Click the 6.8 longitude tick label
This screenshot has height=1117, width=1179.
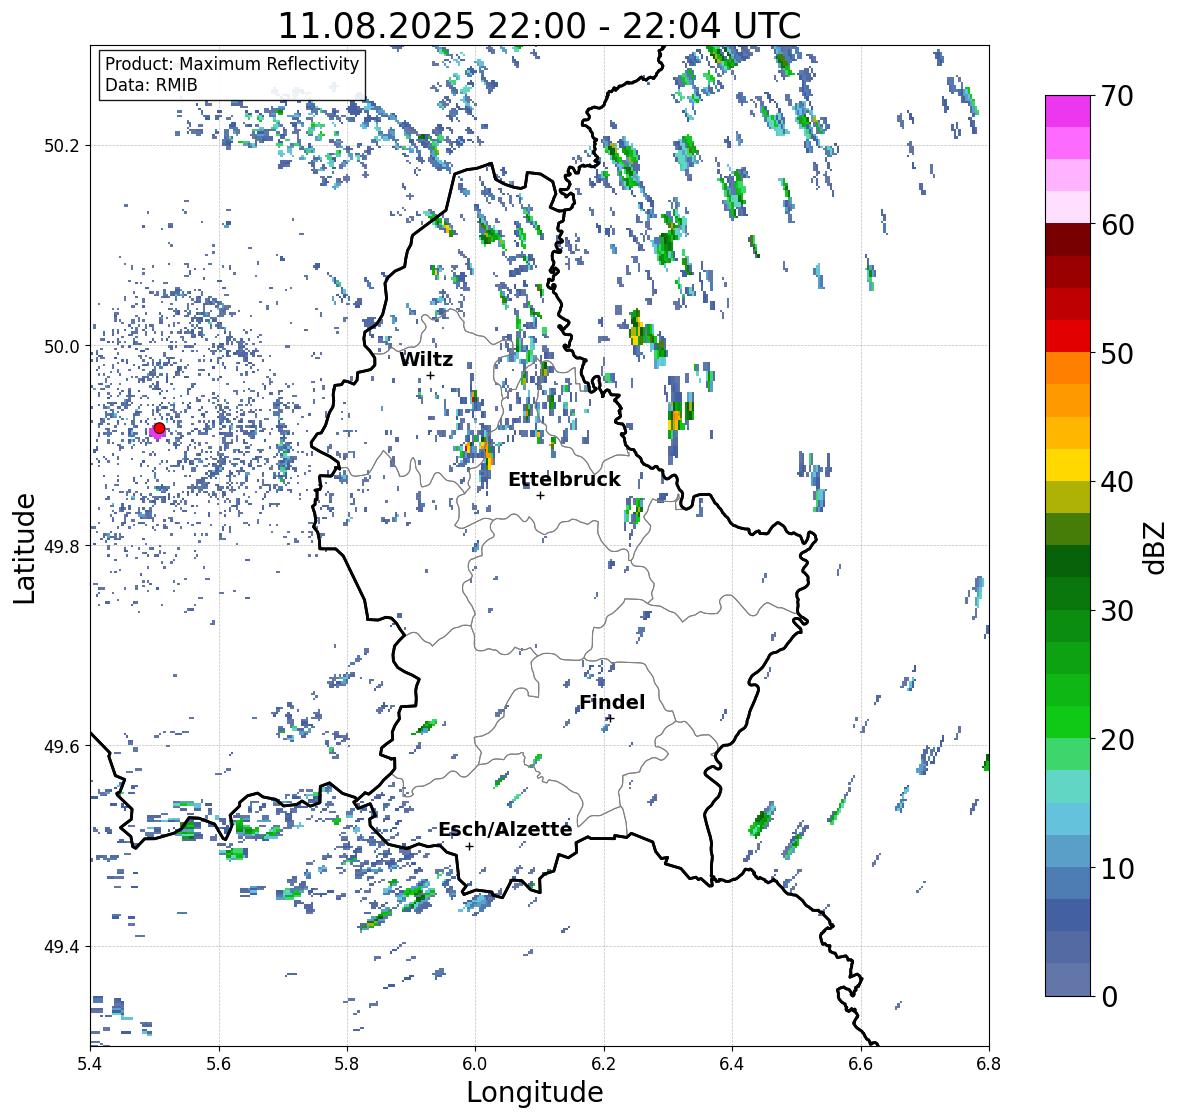click(988, 1064)
